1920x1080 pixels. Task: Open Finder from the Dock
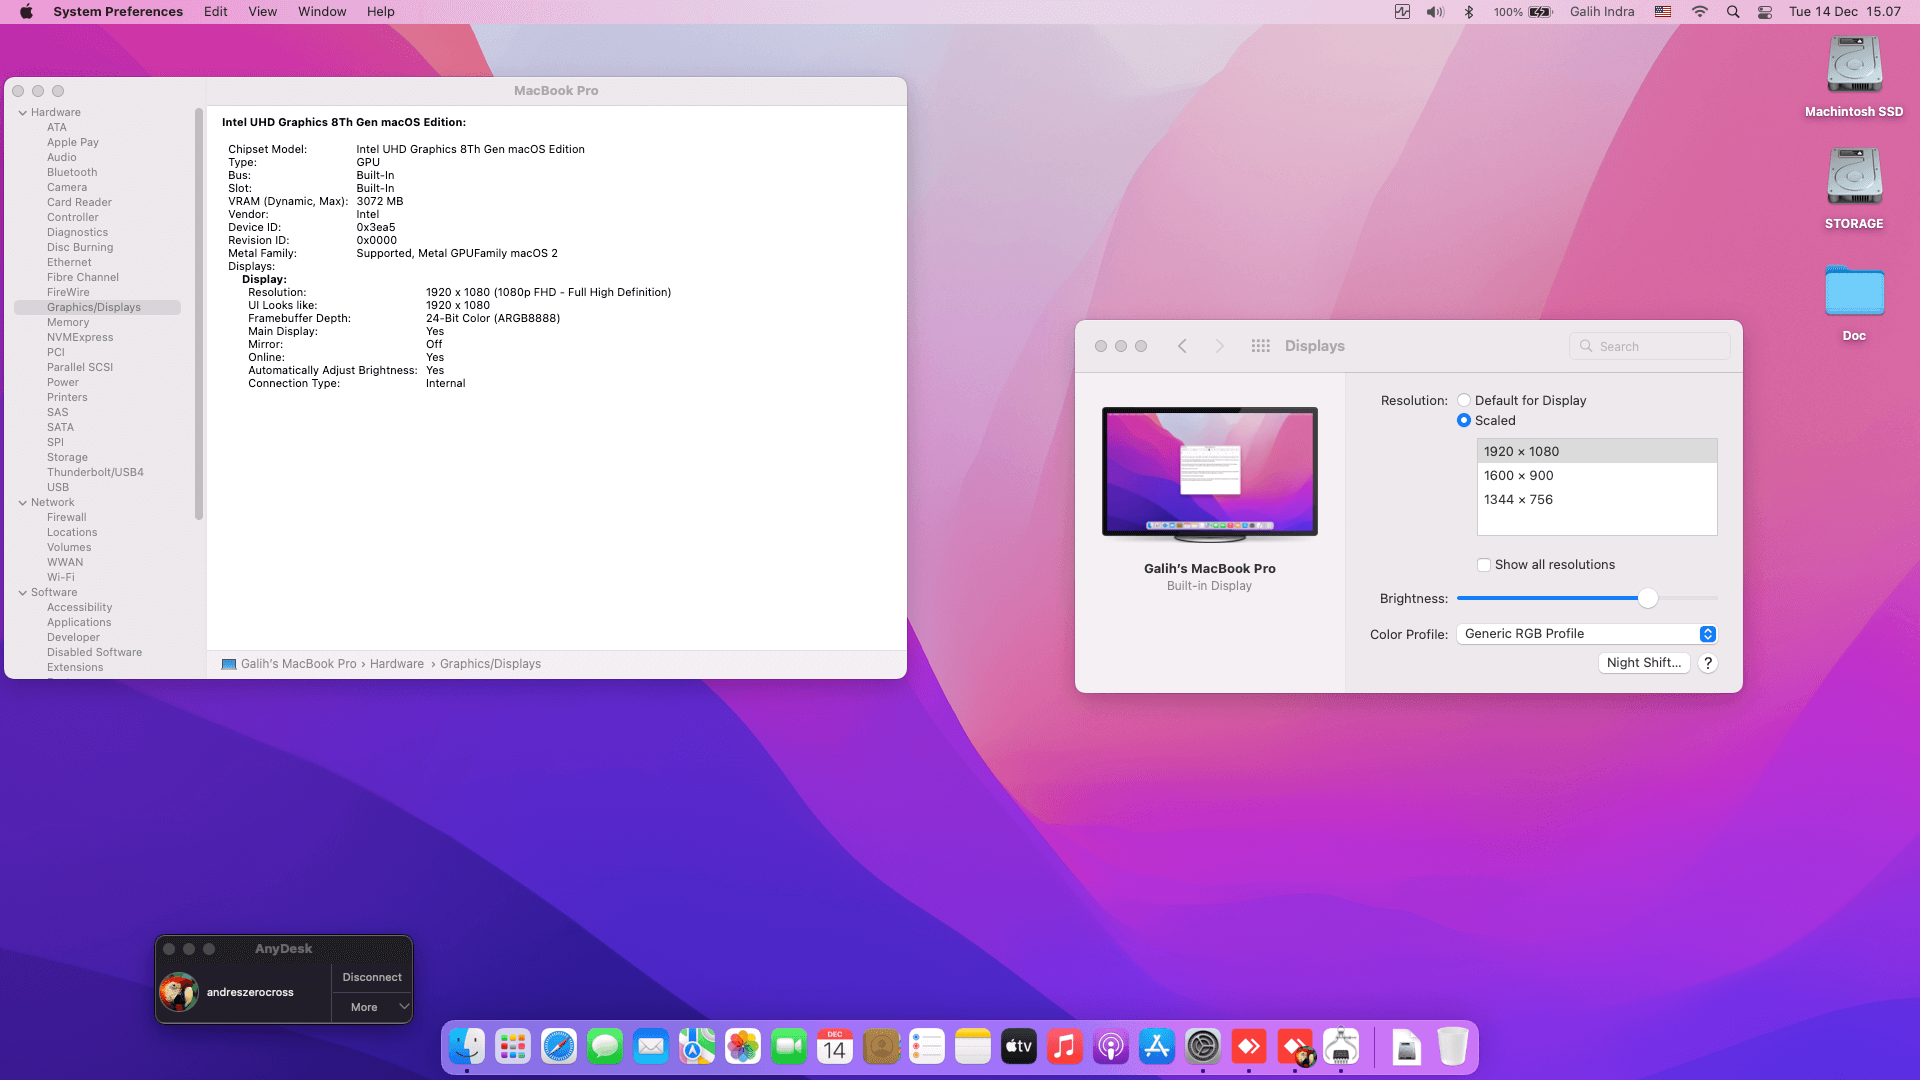(467, 1047)
